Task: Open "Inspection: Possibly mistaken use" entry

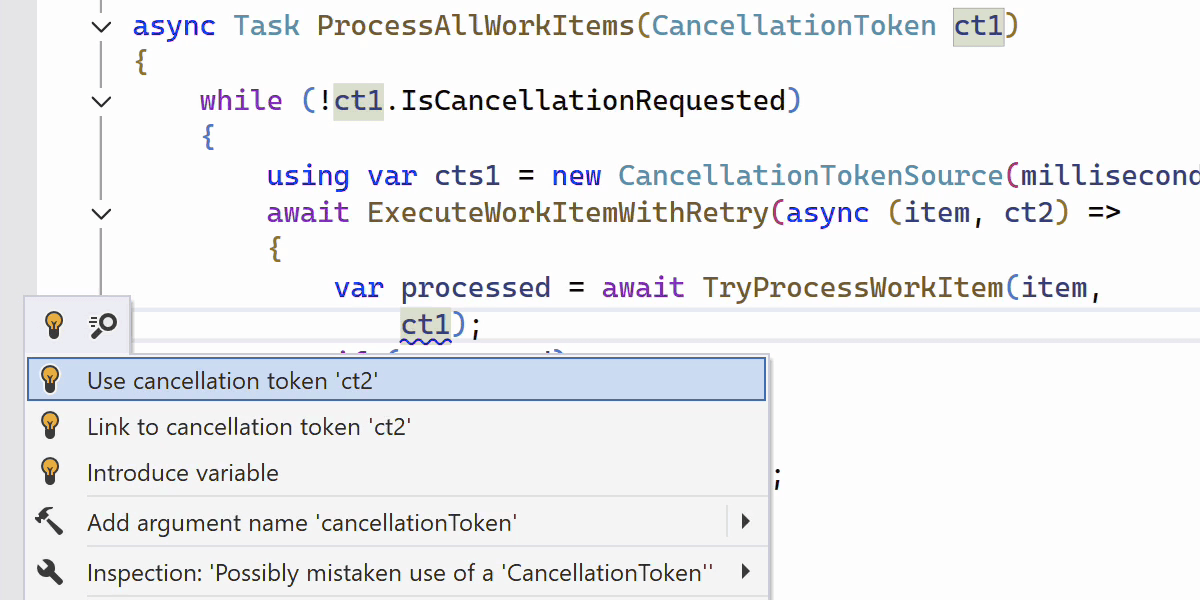Action: pos(400,573)
